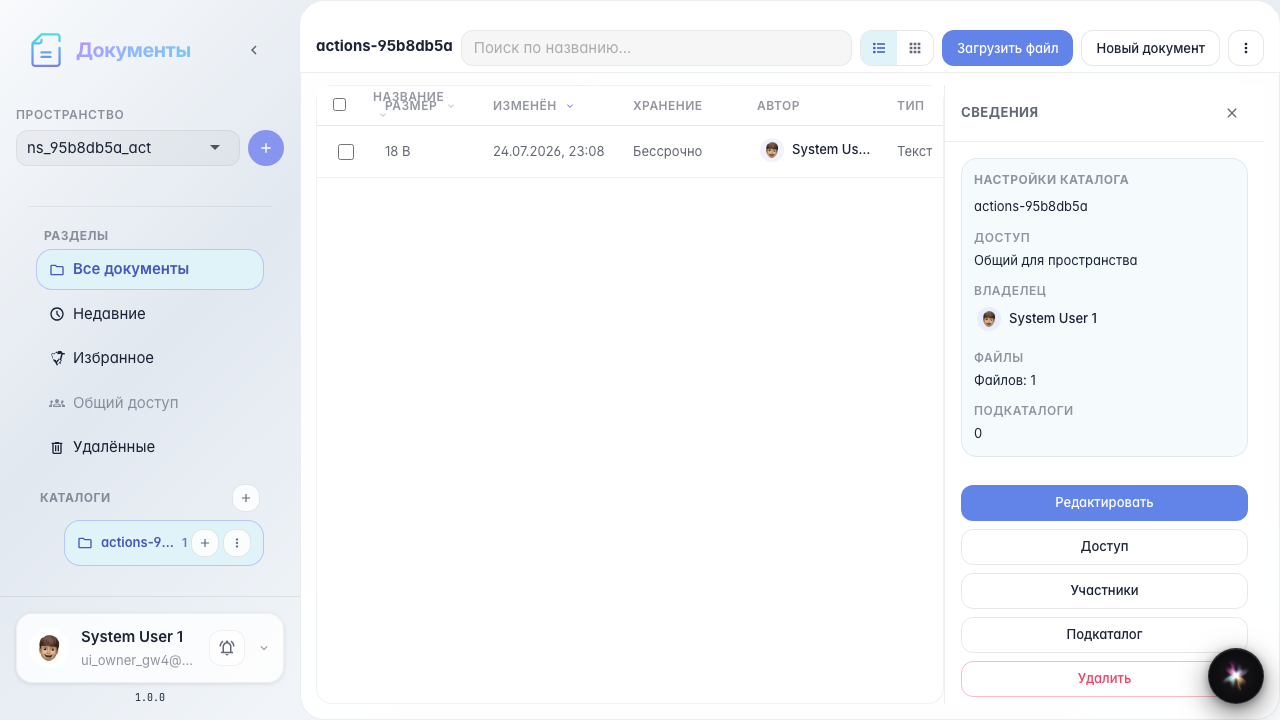Screen dimensions: 1280x720
Task: Sort by Изменён column
Action: click(x=533, y=106)
